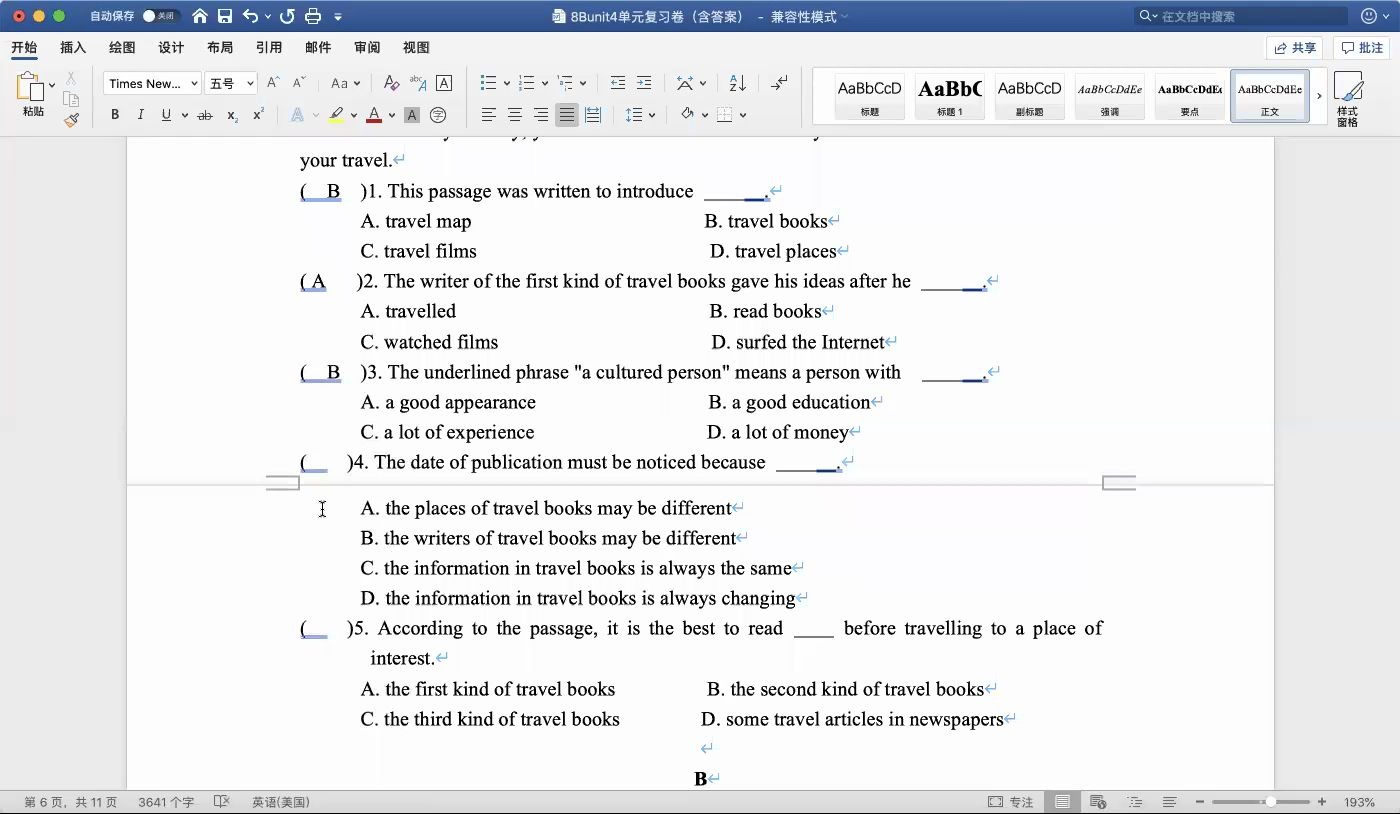Switch to Web layout view icon
This screenshot has width=1400, height=814.
1098,802
